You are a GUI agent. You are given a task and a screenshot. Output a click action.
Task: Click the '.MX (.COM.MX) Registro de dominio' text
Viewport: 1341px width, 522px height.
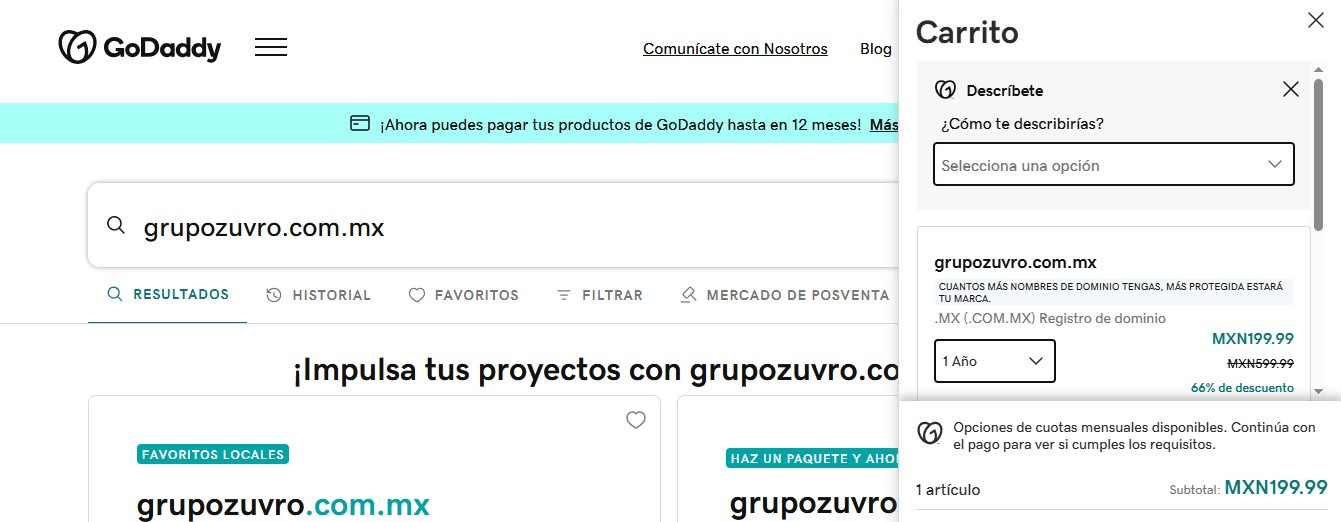click(1050, 318)
